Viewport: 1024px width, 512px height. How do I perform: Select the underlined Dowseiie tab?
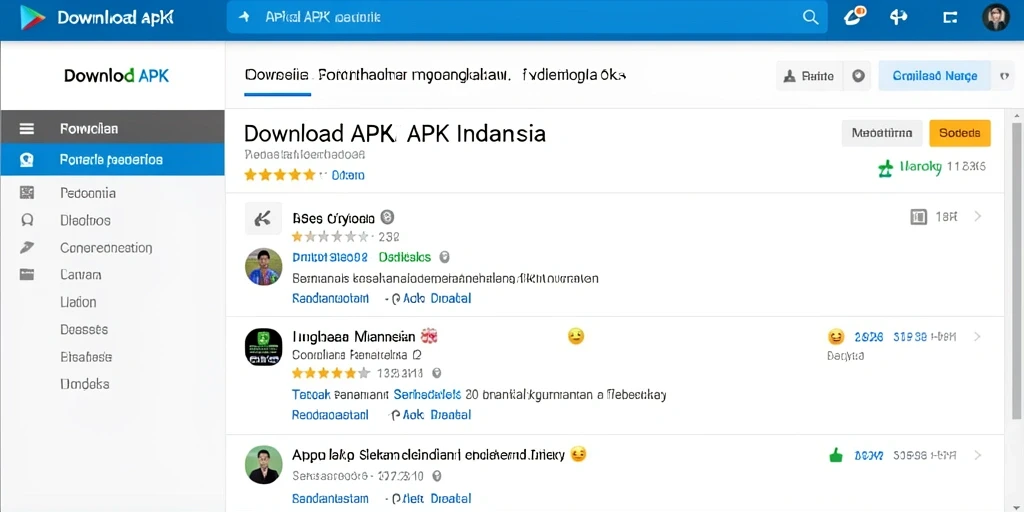tap(277, 75)
